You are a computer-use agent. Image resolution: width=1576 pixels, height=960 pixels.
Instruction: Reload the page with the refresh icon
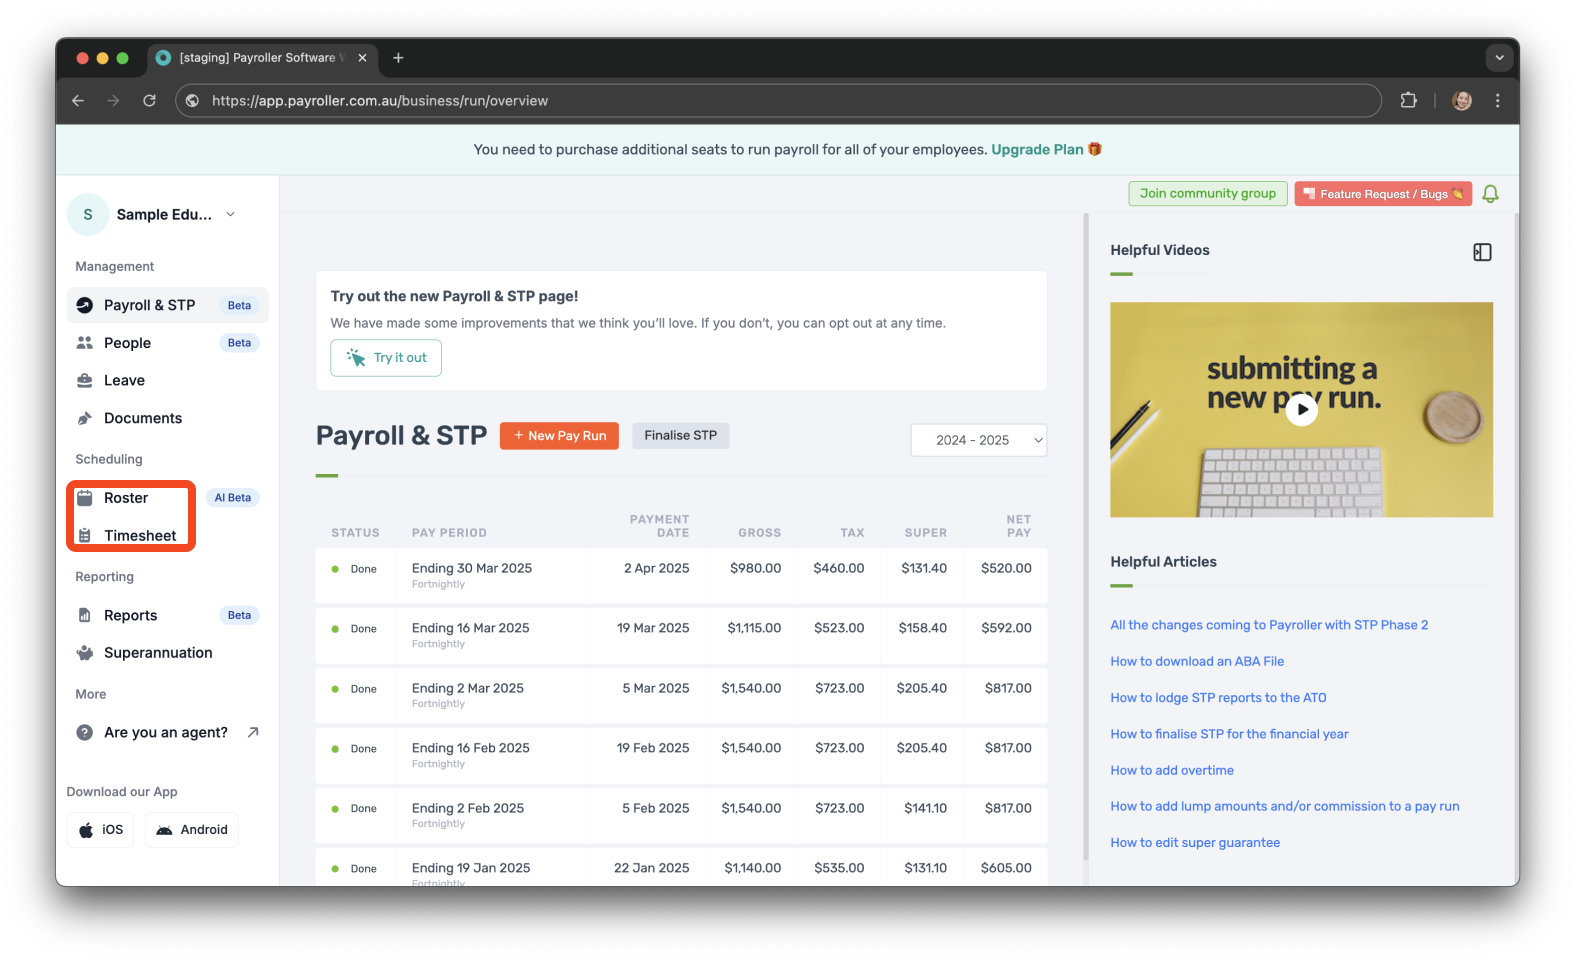coord(149,100)
